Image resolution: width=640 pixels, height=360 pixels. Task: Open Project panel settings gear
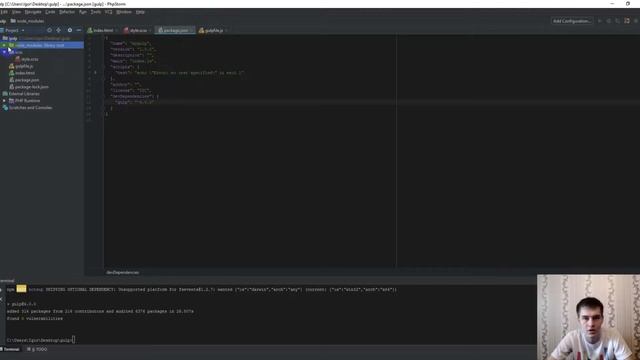click(x=70, y=30)
